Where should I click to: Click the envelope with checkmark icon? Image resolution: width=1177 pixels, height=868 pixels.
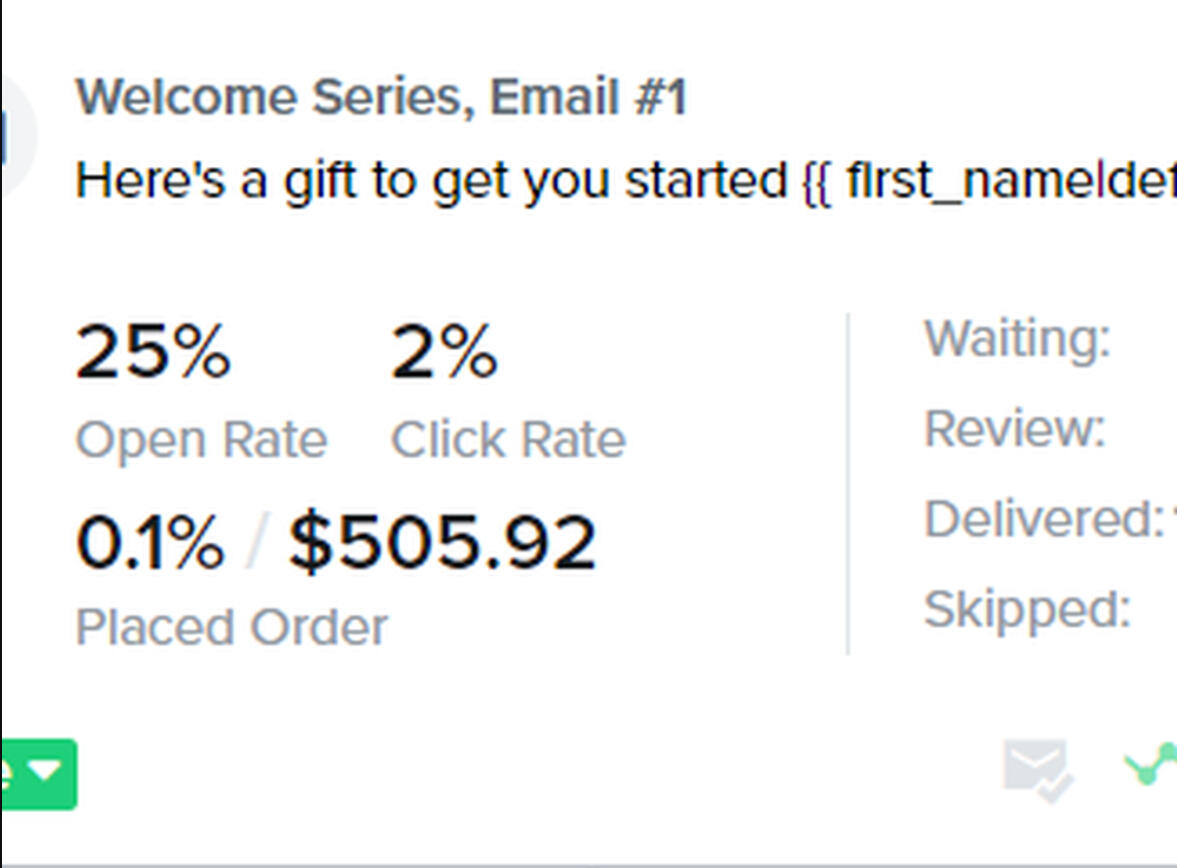(x=1037, y=769)
